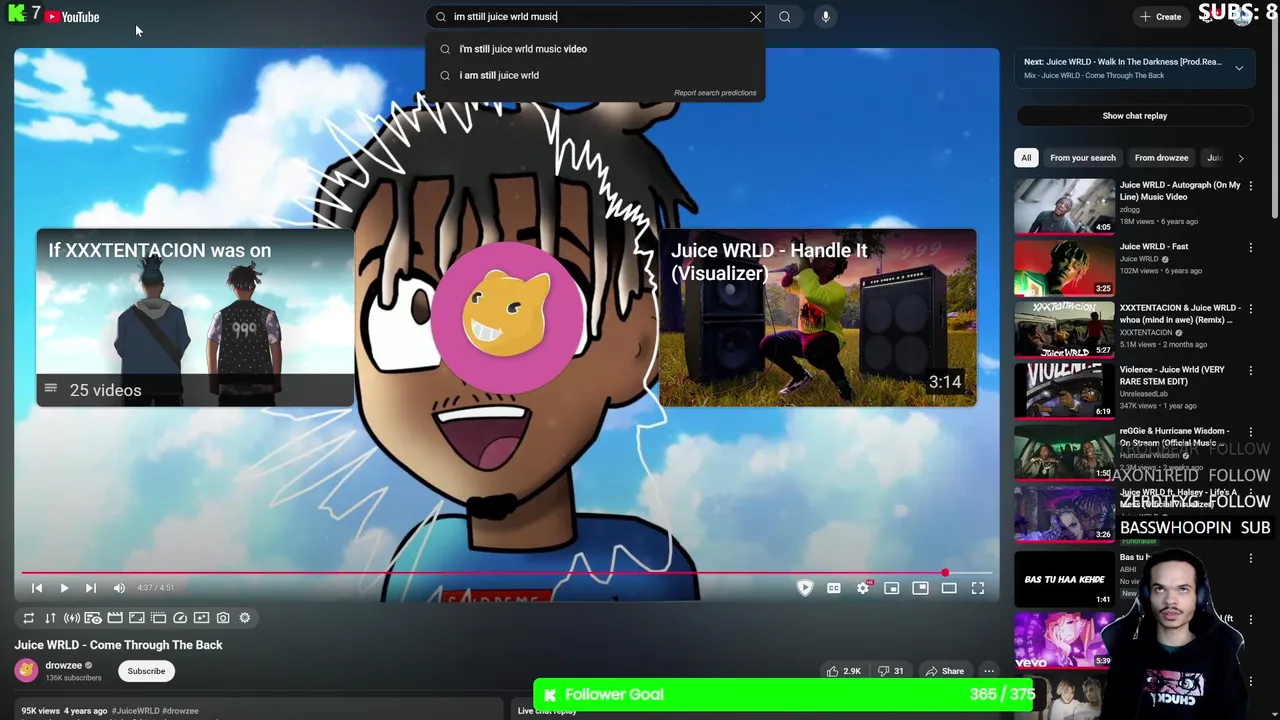Select the 'All' filter chip
This screenshot has width=1280, height=720.
coord(1025,158)
